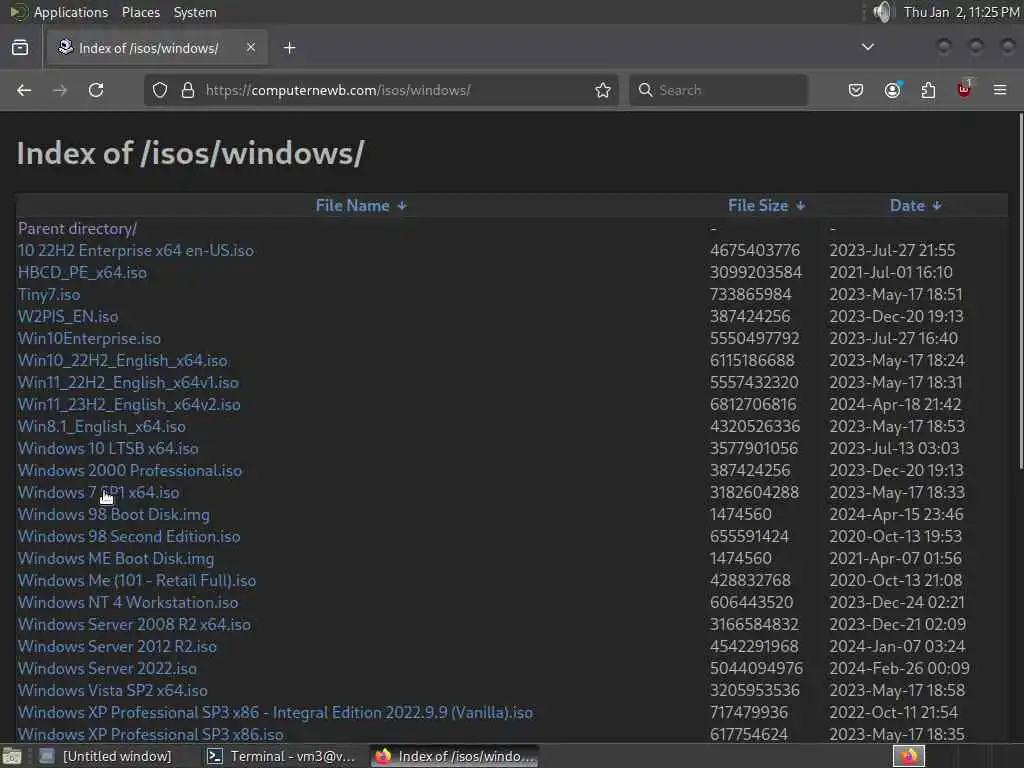Open the Parent directory link

click(x=77, y=229)
